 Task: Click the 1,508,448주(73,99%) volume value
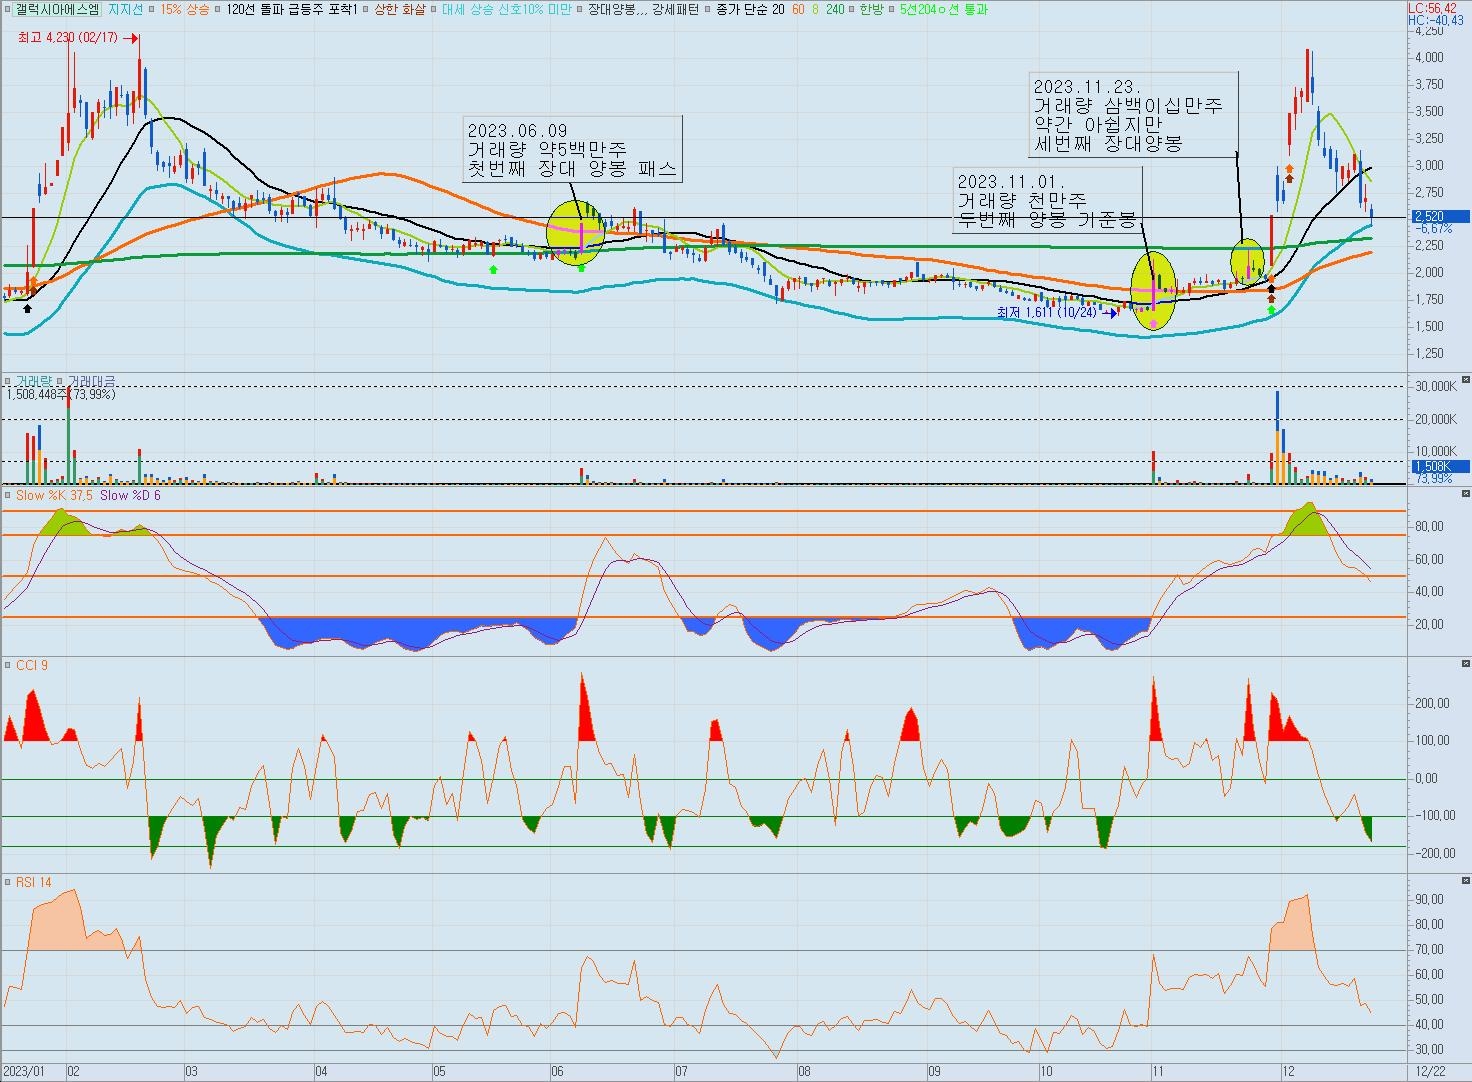60,394
